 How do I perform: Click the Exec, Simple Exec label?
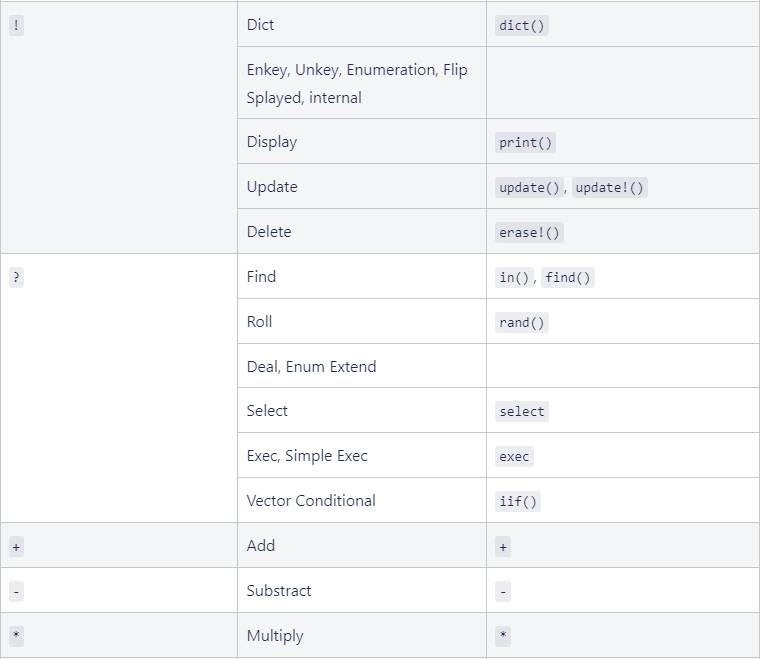click(307, 456)
